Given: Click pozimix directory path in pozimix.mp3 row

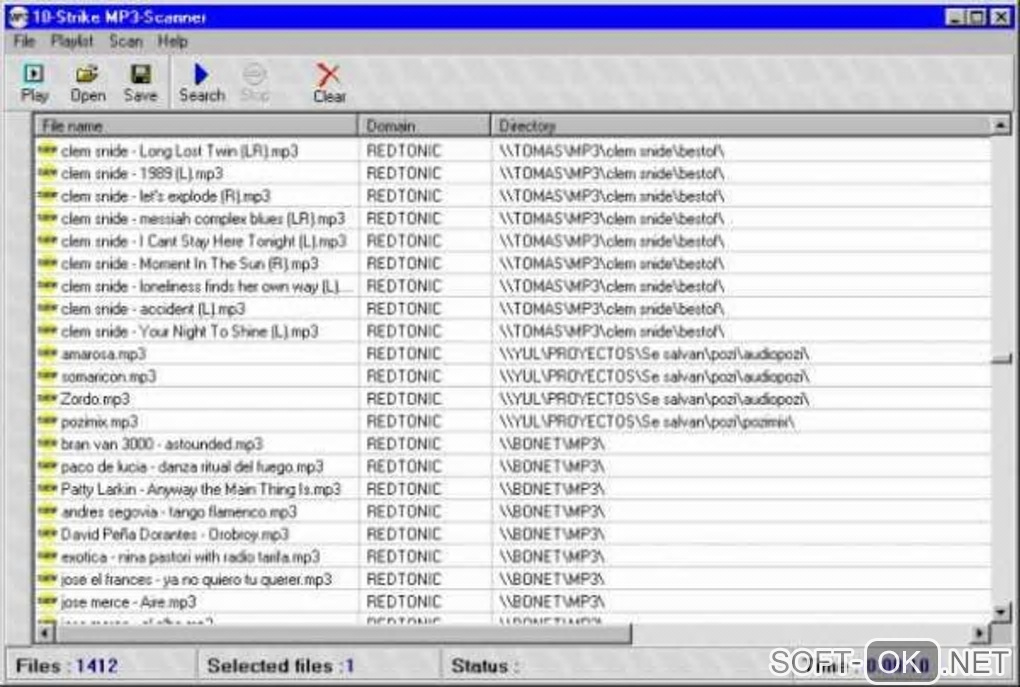Looking at the screenshot, I should [647, 422].
